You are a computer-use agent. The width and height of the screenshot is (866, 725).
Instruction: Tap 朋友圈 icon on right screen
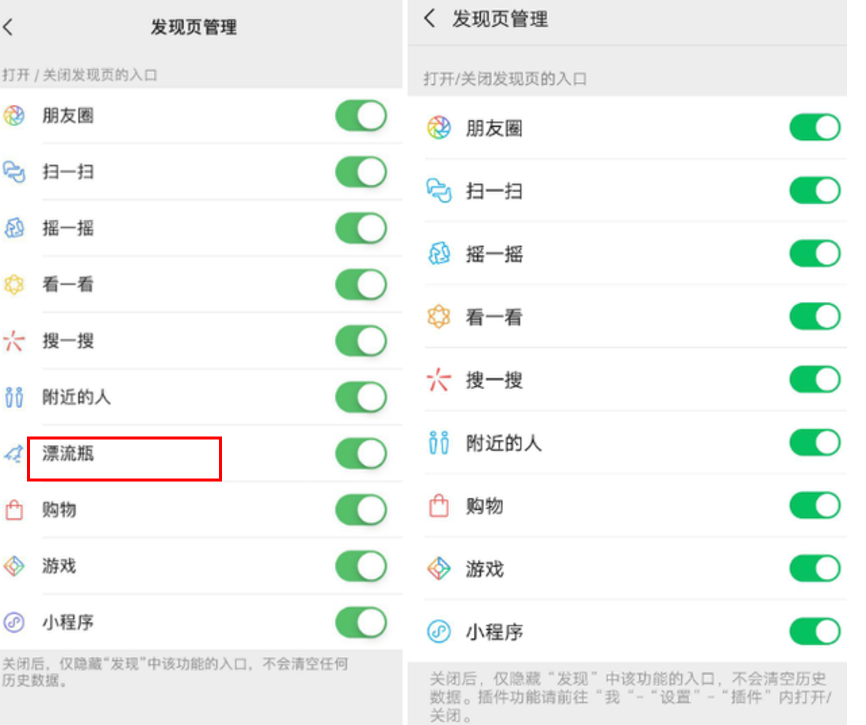click(439, 128)
